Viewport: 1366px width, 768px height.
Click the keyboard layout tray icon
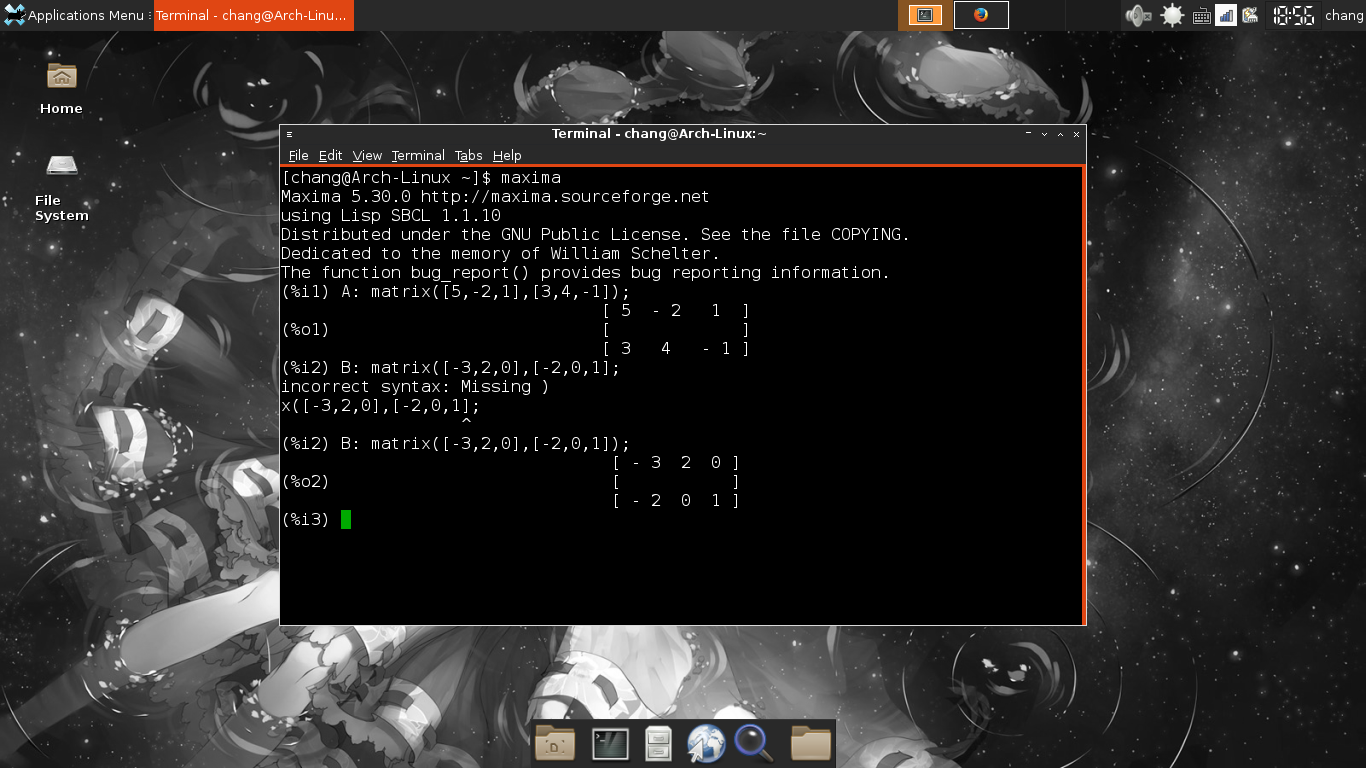click(x=1202, y=16)
